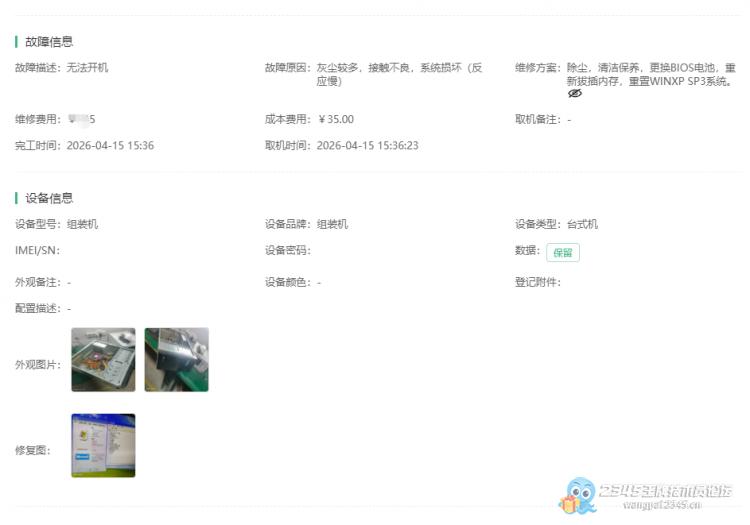Toggle the eye icon under 维修方案
Screen dimensions: 750x525
click(574, 93)
